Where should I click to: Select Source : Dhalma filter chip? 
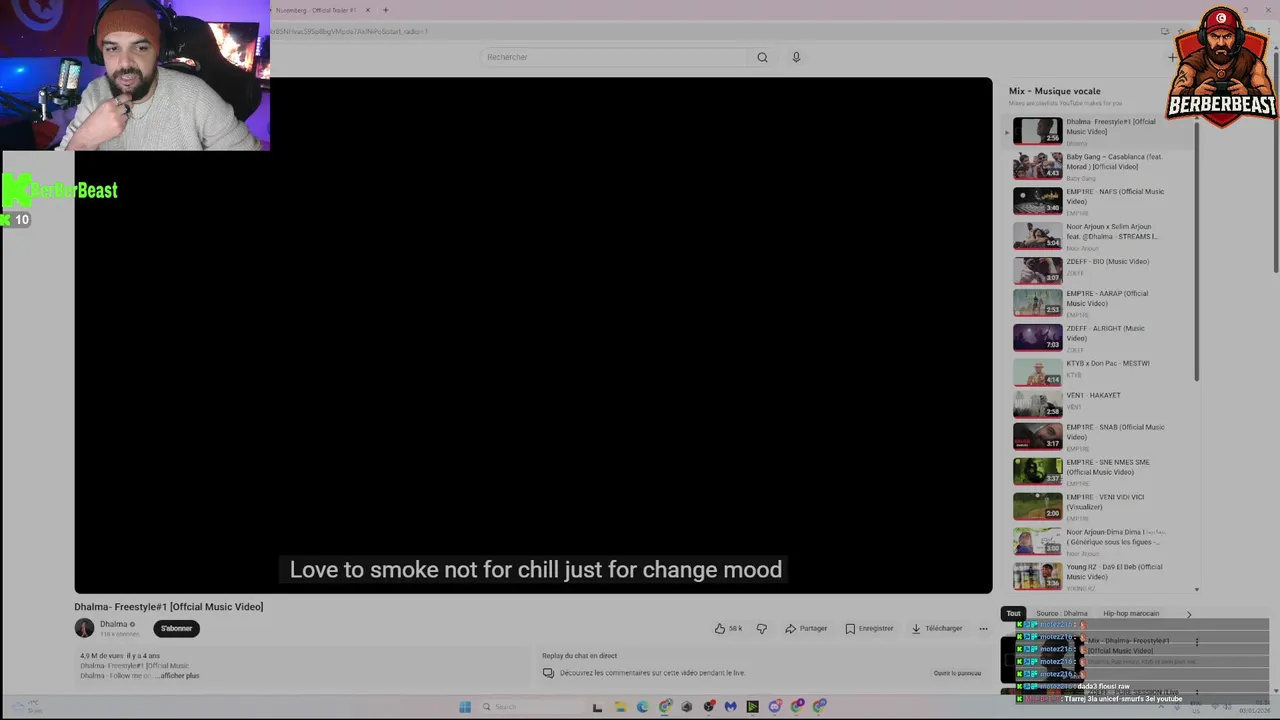pos(1061,613)
